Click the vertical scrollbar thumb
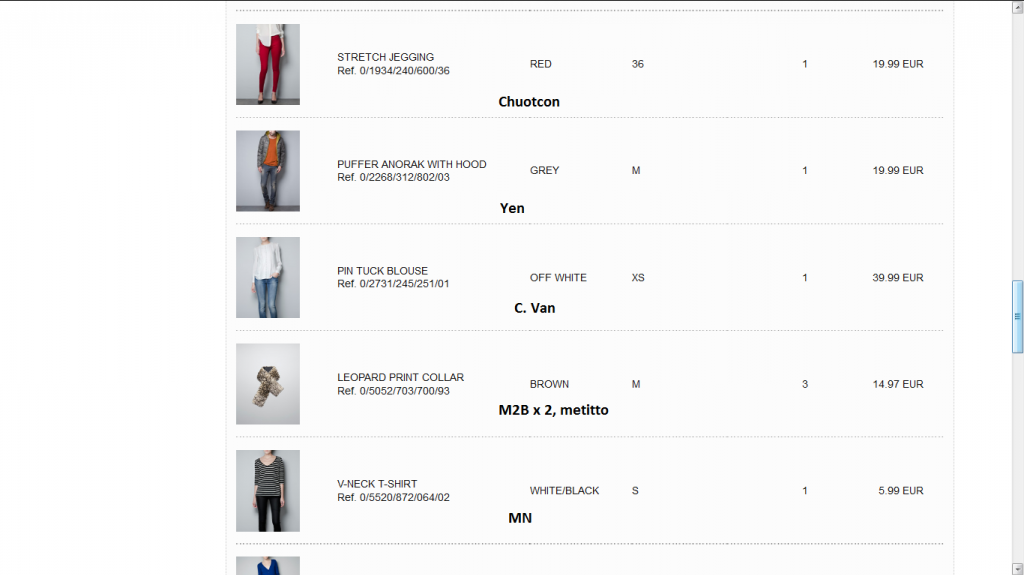The width and height of the screenshot is (1024, 575). click(1017, 317)
